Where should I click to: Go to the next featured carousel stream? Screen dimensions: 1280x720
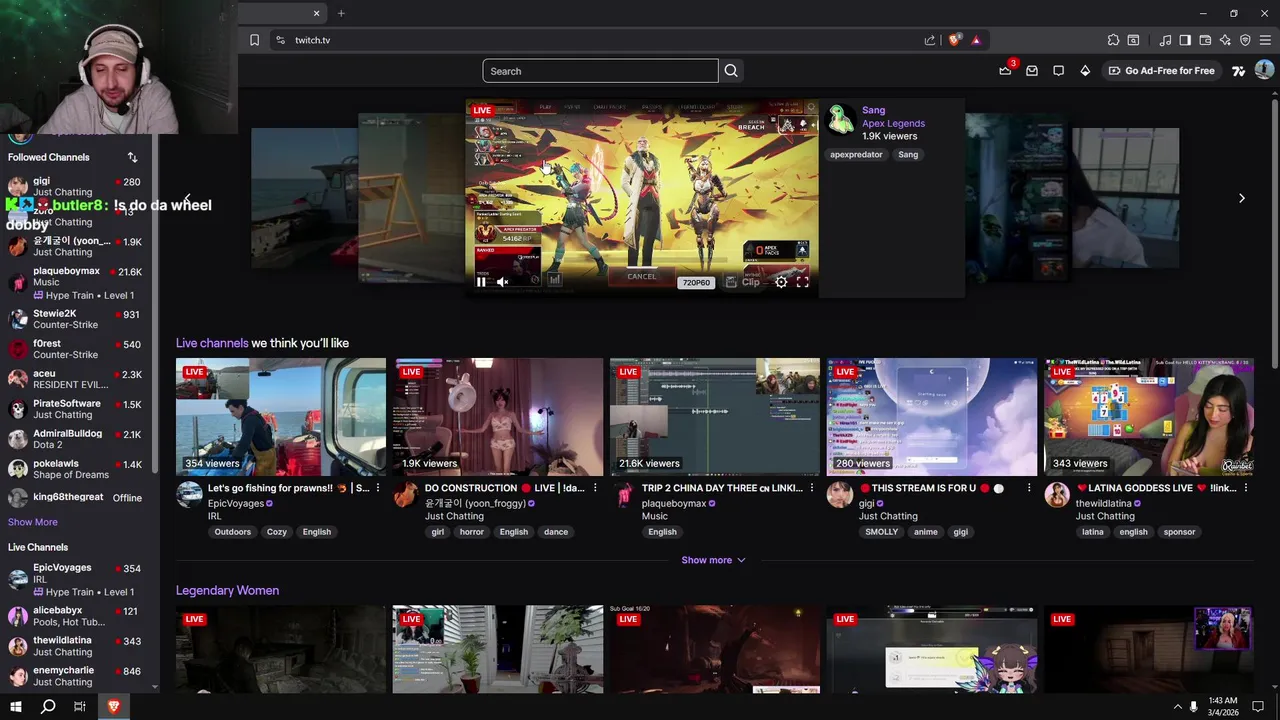pyautogui.click(x=1242, y=198)
